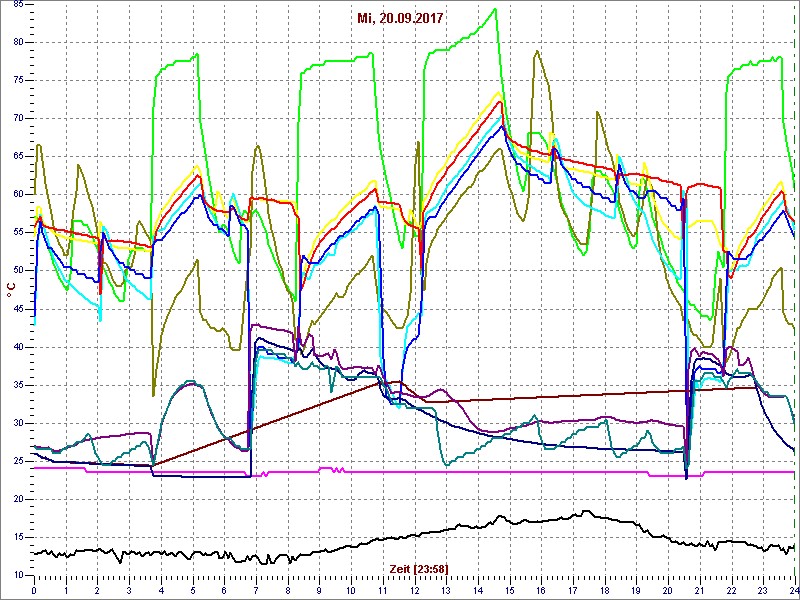Select the 50 label on temperature axis
This screenshot has height=600, width=800.
(x=17, y=270)
